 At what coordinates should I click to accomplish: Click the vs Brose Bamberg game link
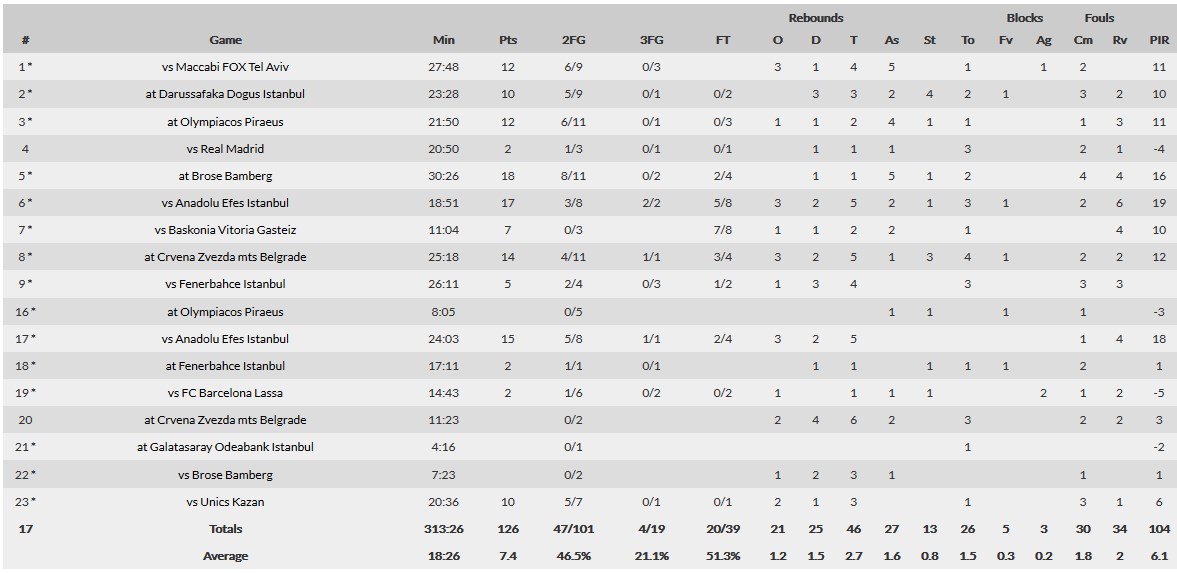(225, 475)
